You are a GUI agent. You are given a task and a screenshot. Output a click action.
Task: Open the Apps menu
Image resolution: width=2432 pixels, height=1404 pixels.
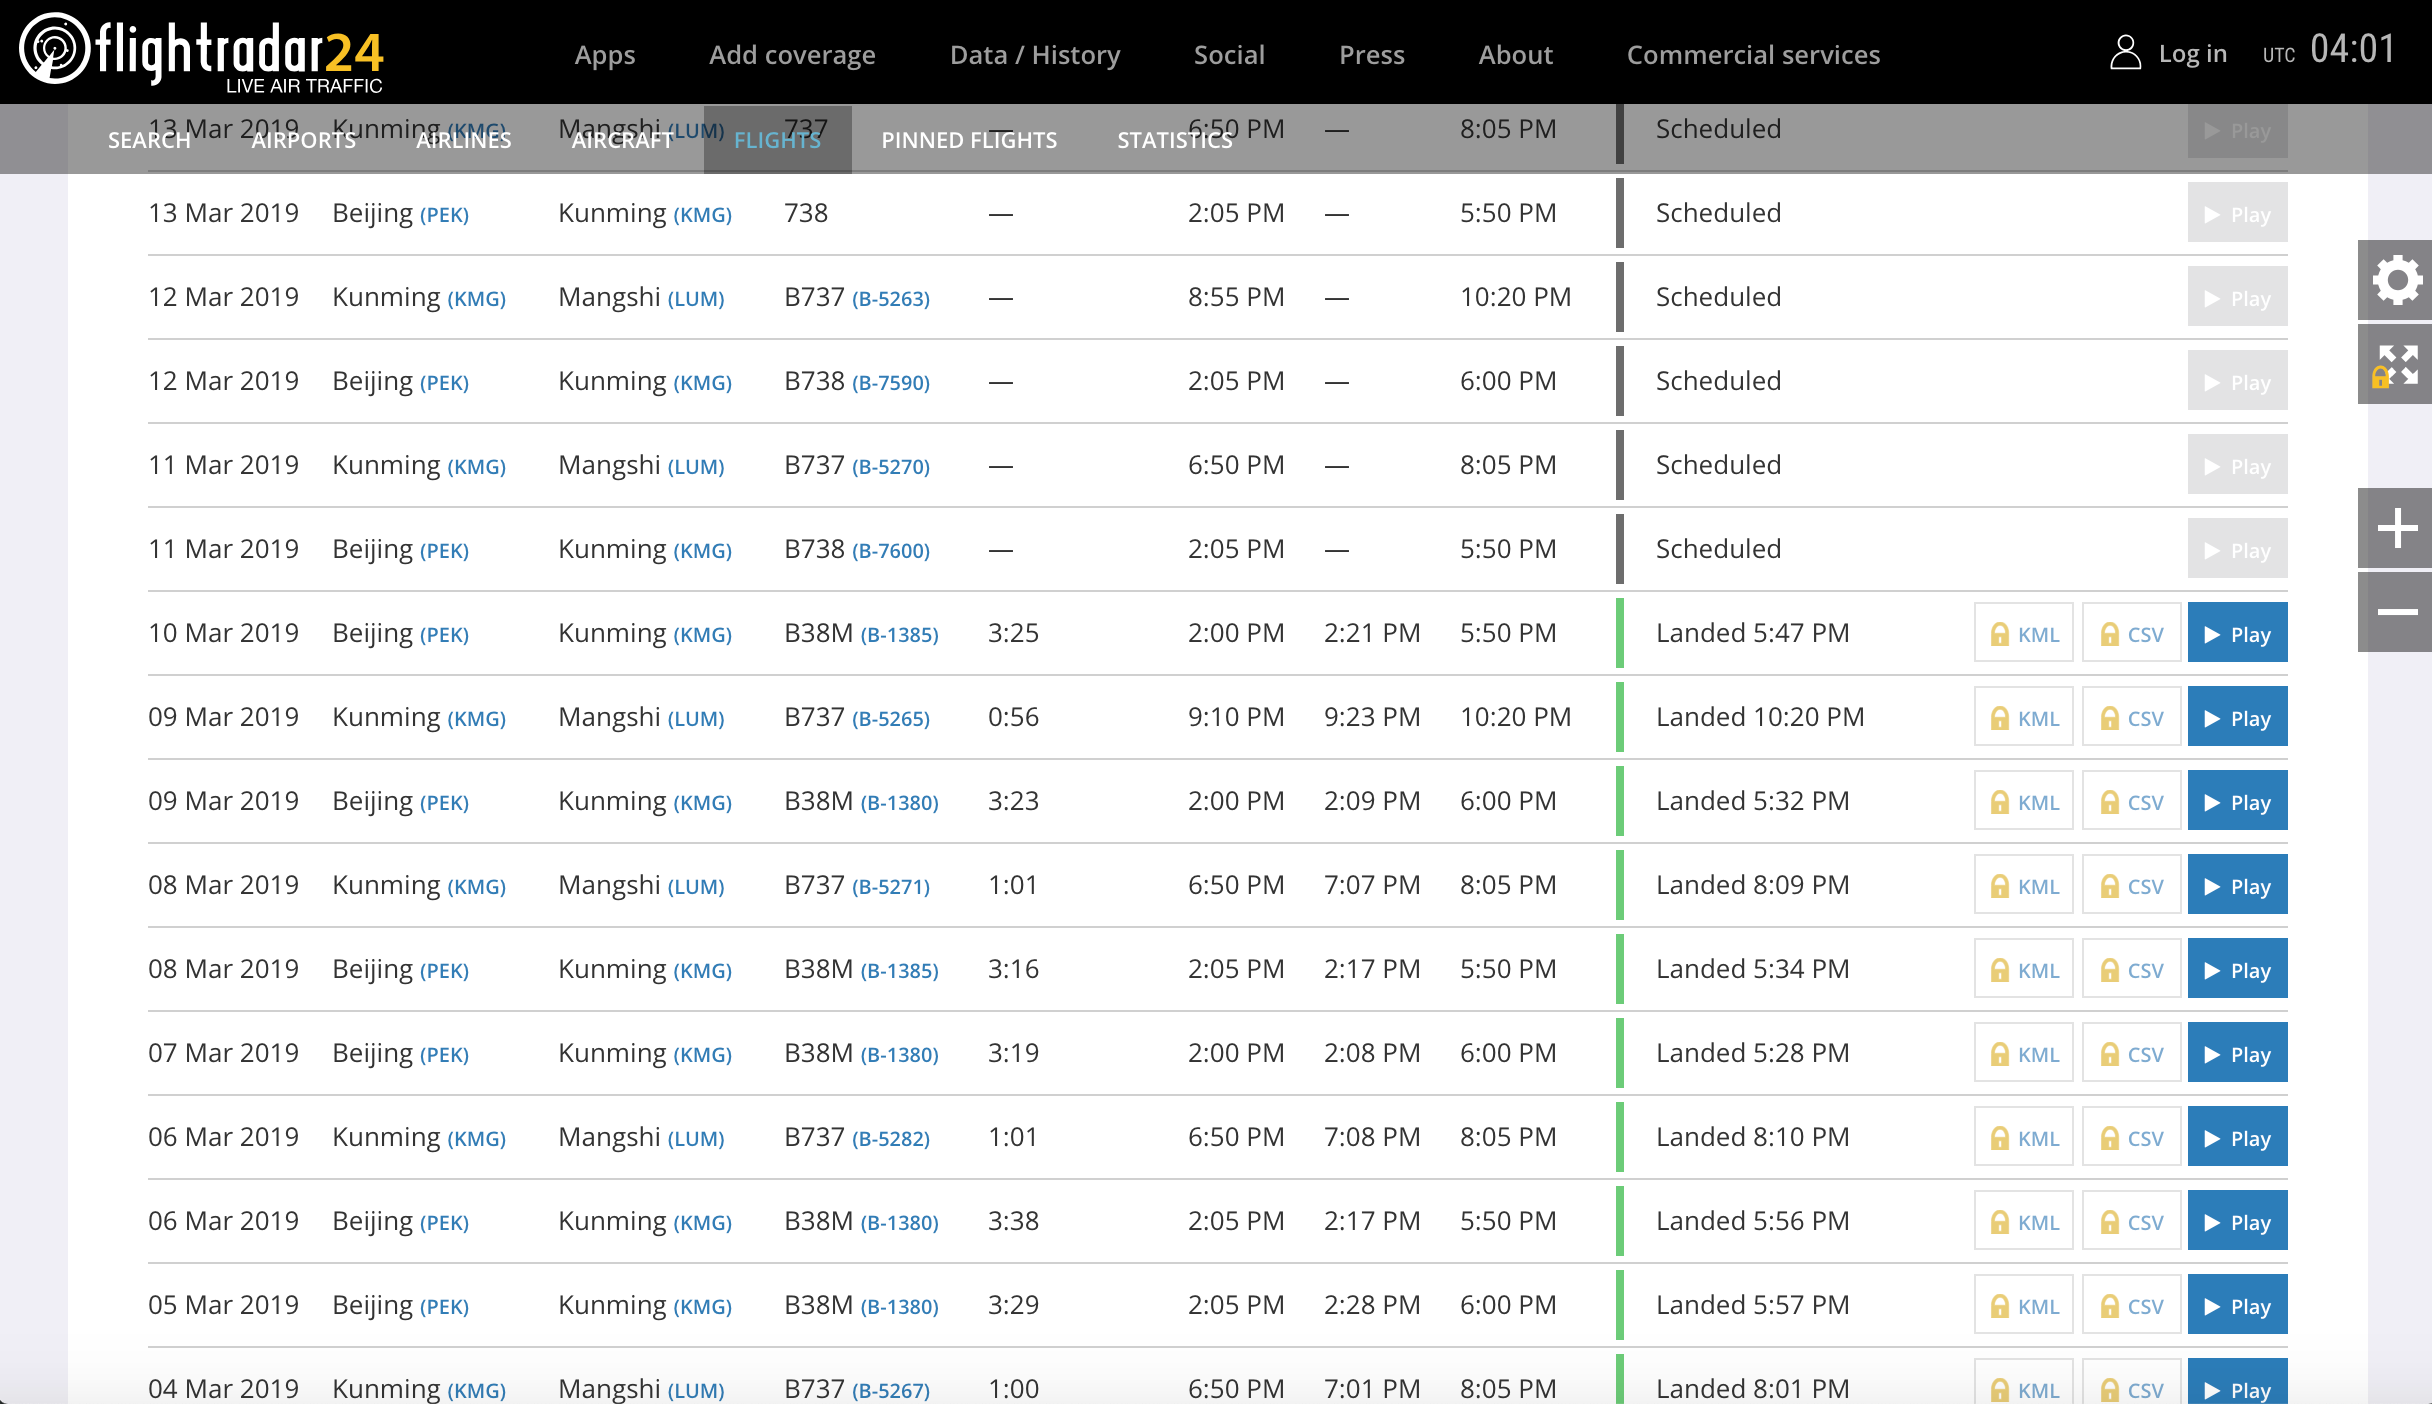604,55
